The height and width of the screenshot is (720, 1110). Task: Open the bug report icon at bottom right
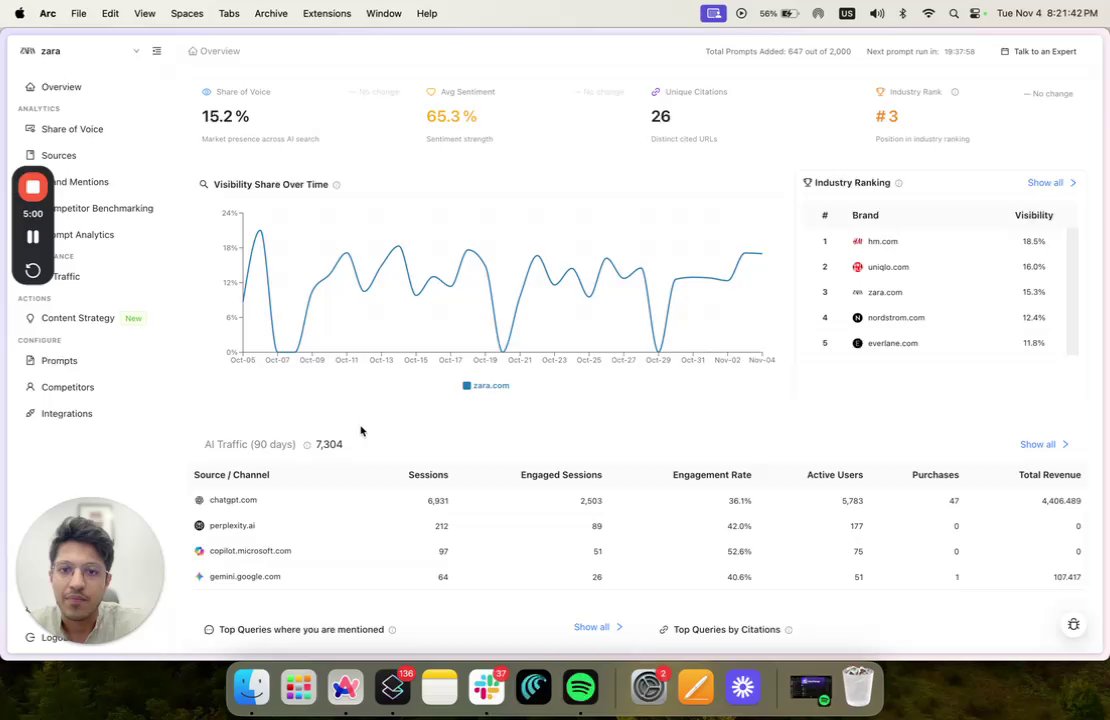point(1073,624)
